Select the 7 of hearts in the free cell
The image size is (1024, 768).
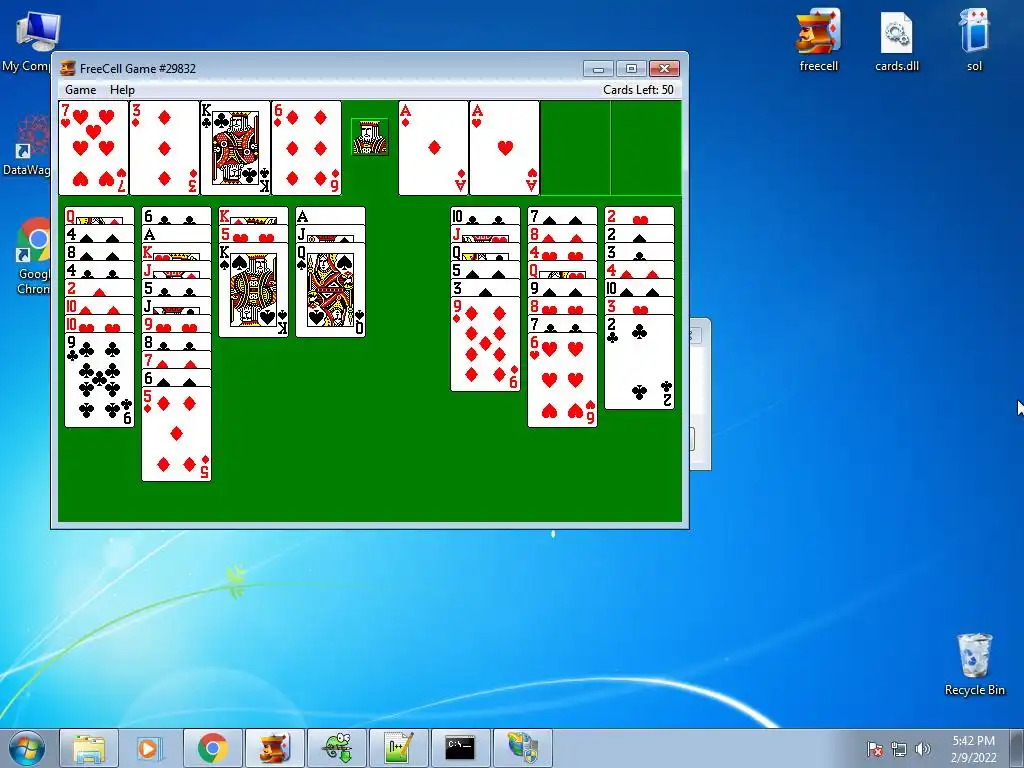point(93,148)
